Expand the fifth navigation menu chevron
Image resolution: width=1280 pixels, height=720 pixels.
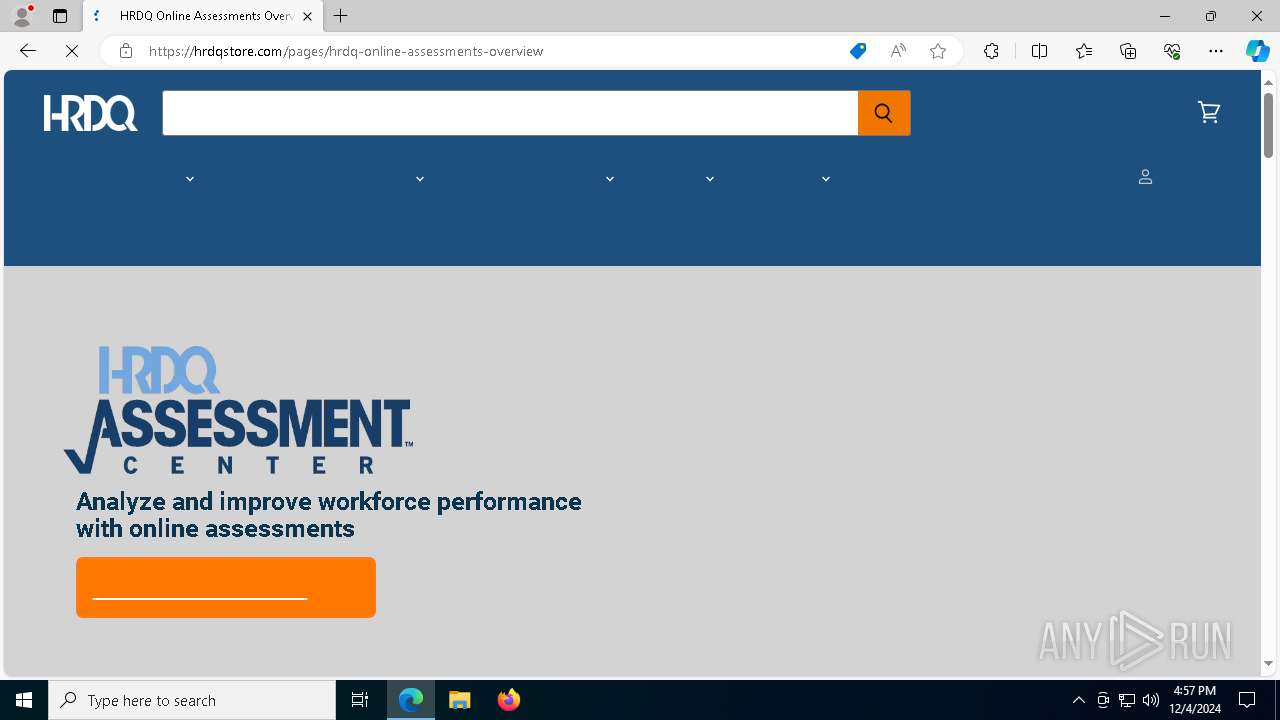(826, 179)
